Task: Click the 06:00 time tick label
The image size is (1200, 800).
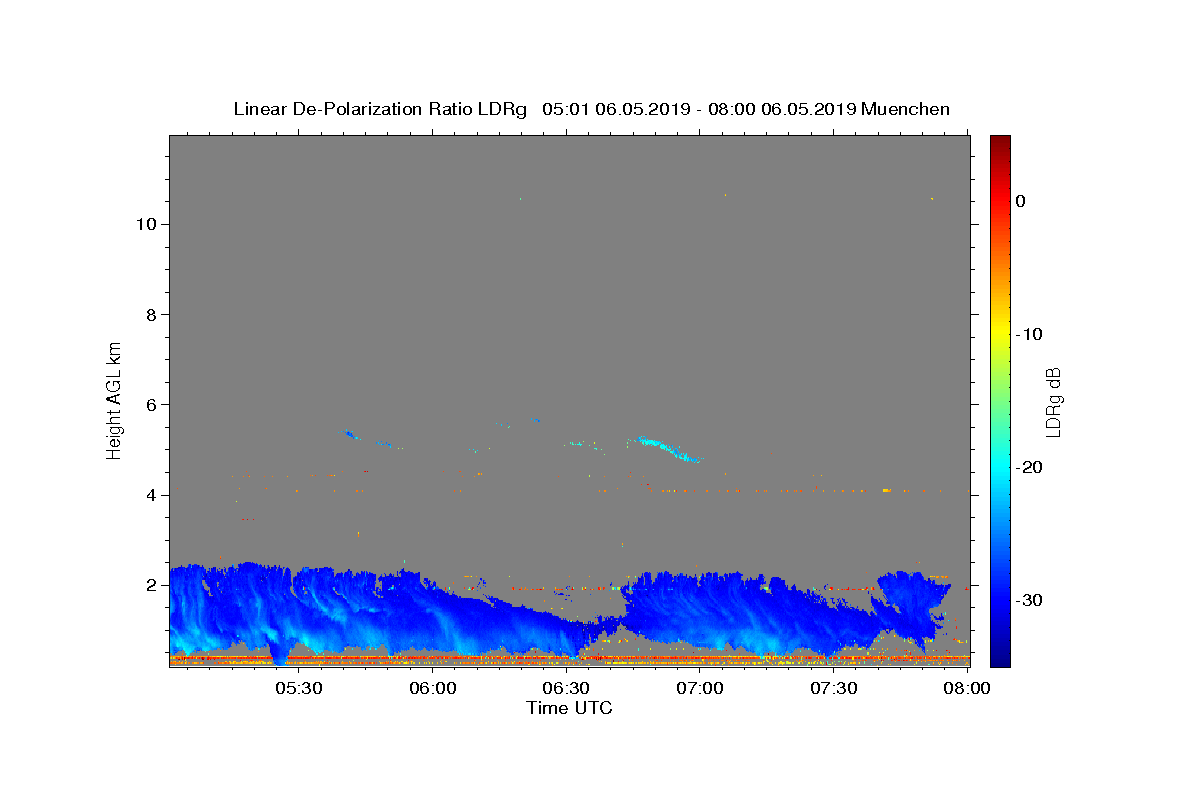Action: 433,688
